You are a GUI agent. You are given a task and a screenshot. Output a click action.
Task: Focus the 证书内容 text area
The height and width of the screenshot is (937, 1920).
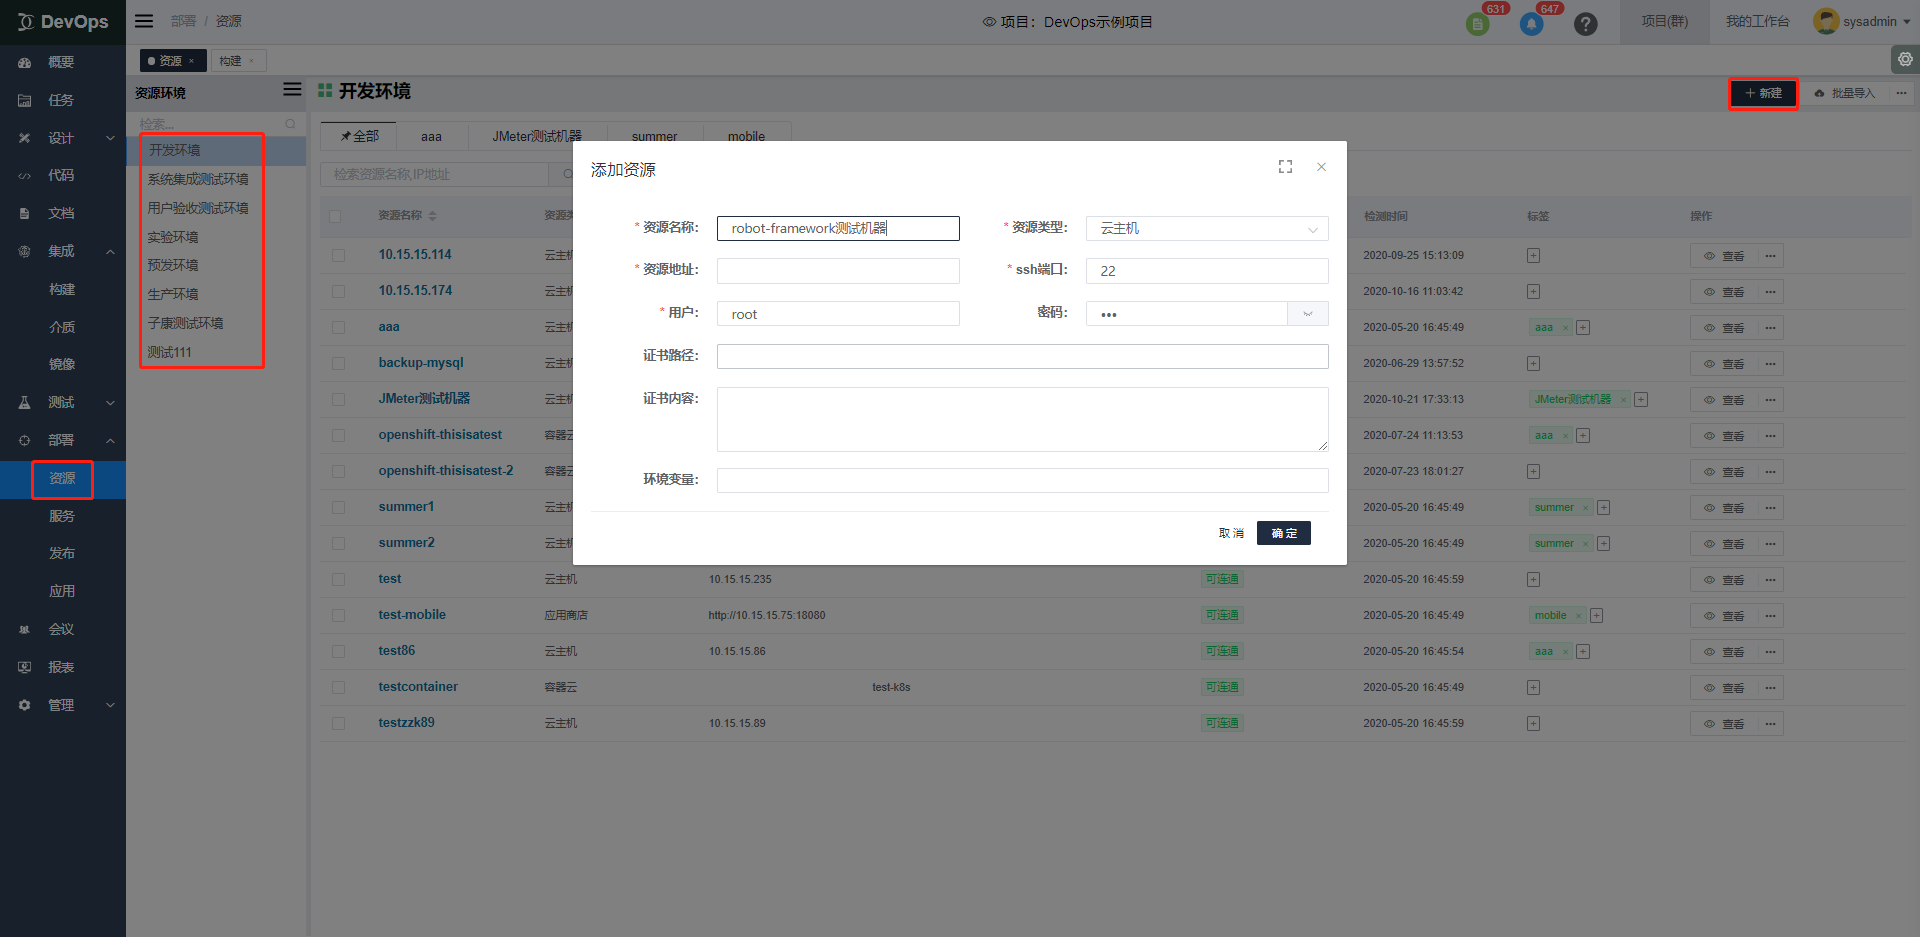pyautogui.click(x=1022, y=419)
